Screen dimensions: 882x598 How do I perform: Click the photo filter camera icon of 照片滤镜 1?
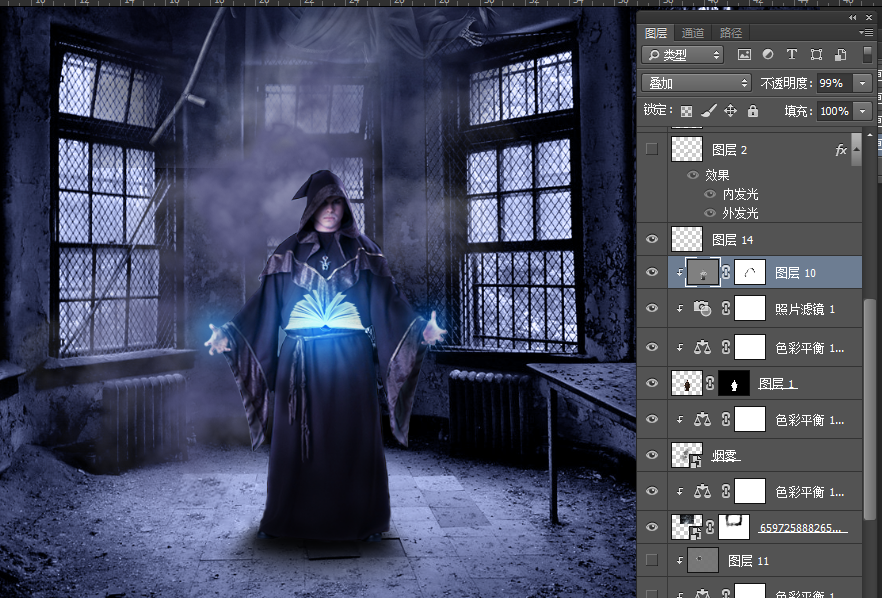[702, 308]
